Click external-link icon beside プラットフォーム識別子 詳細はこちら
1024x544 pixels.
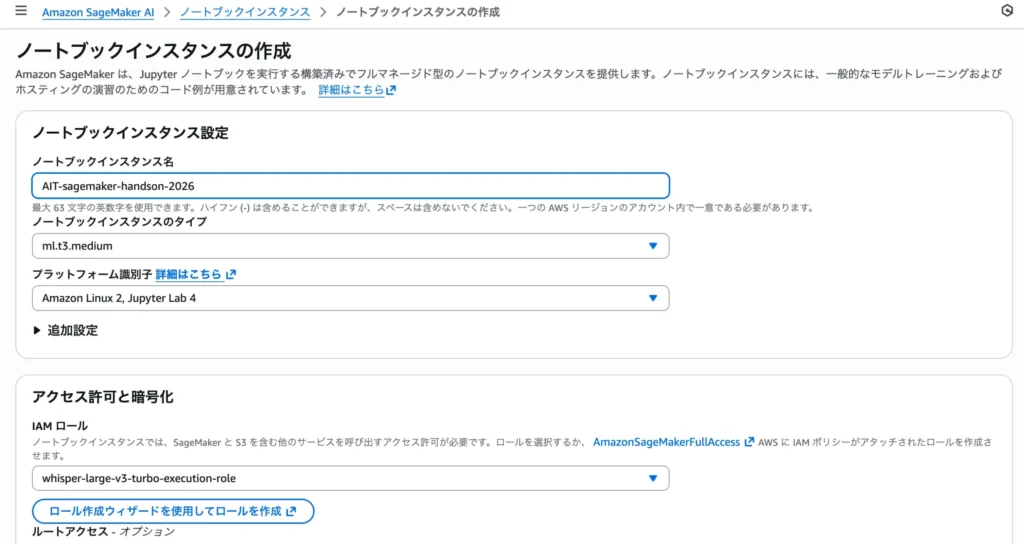coord(231,274)
